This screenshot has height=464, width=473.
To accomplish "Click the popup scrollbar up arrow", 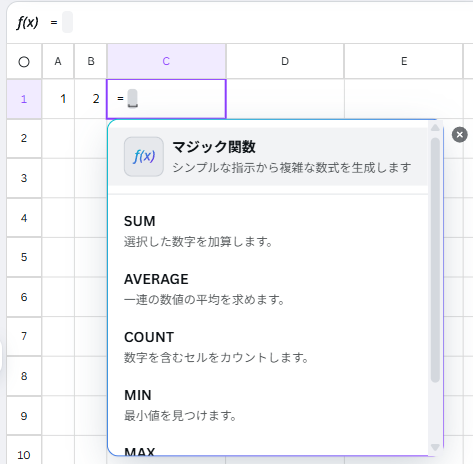I will 435,128.
